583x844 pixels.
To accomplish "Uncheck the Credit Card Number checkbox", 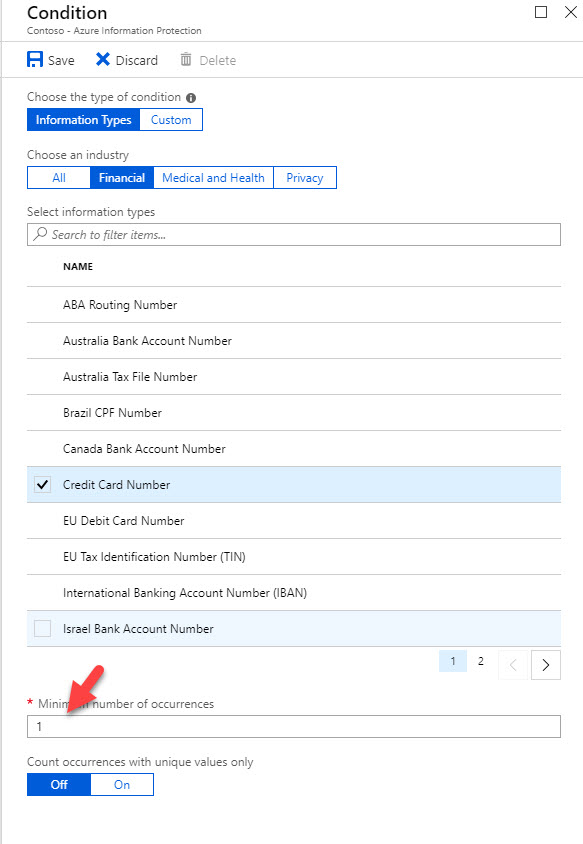I will [x=42, y=485].
